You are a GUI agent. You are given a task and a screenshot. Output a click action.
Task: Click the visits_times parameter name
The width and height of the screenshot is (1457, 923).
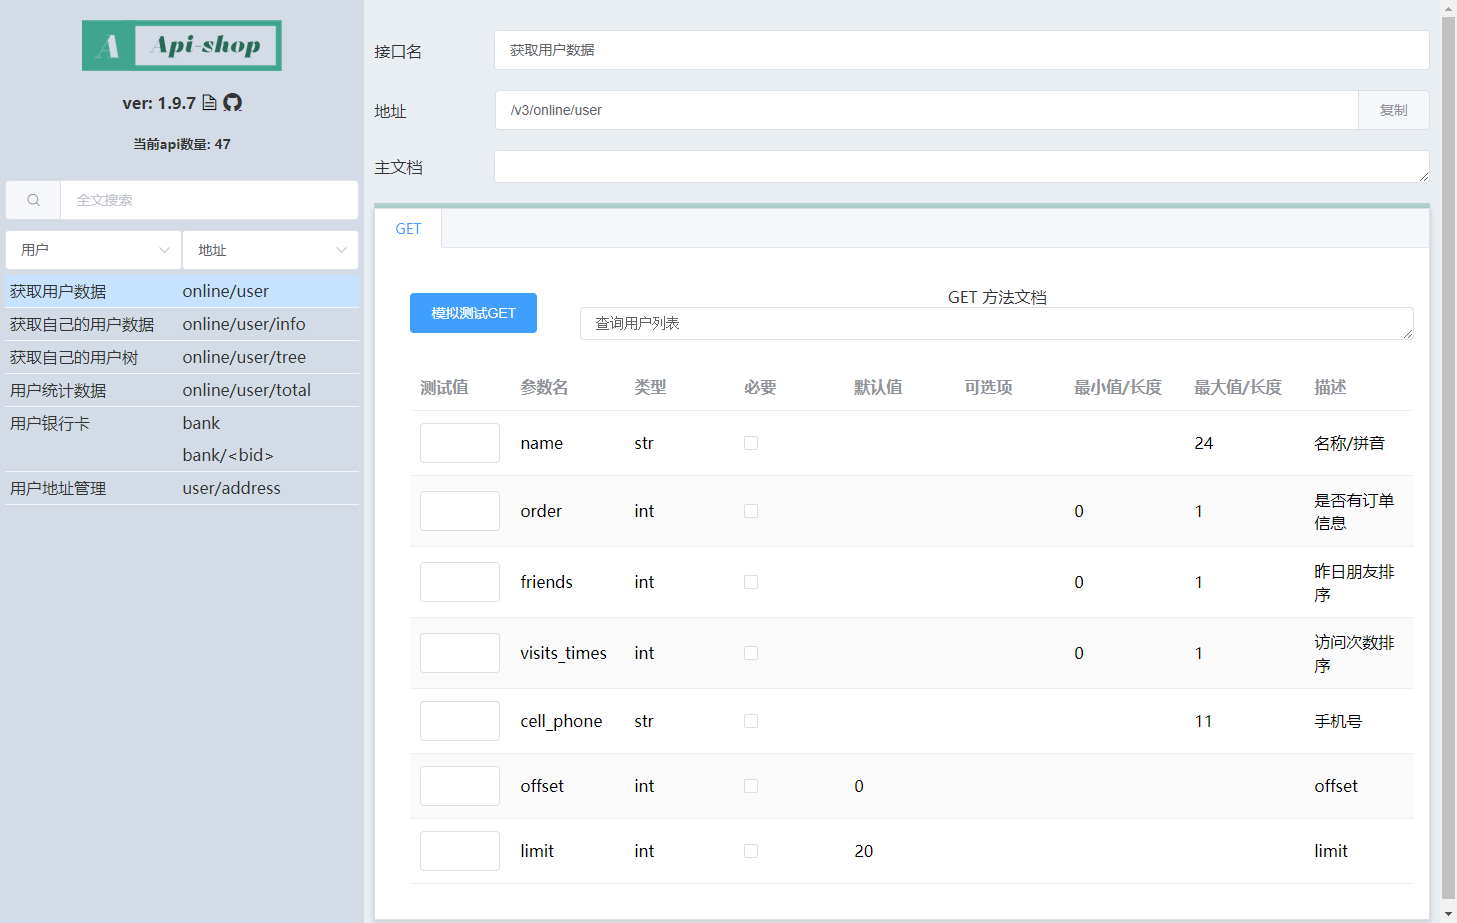(563, 653)
